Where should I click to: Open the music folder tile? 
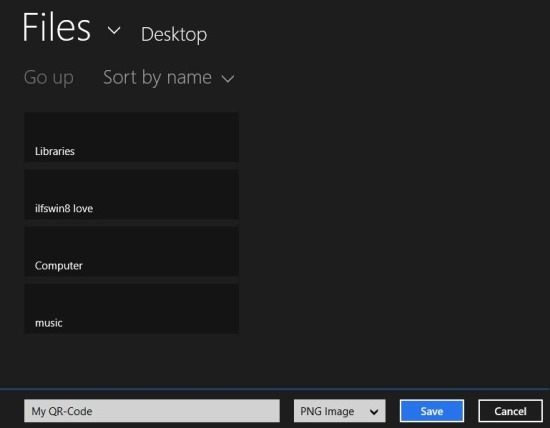[132, 309]
